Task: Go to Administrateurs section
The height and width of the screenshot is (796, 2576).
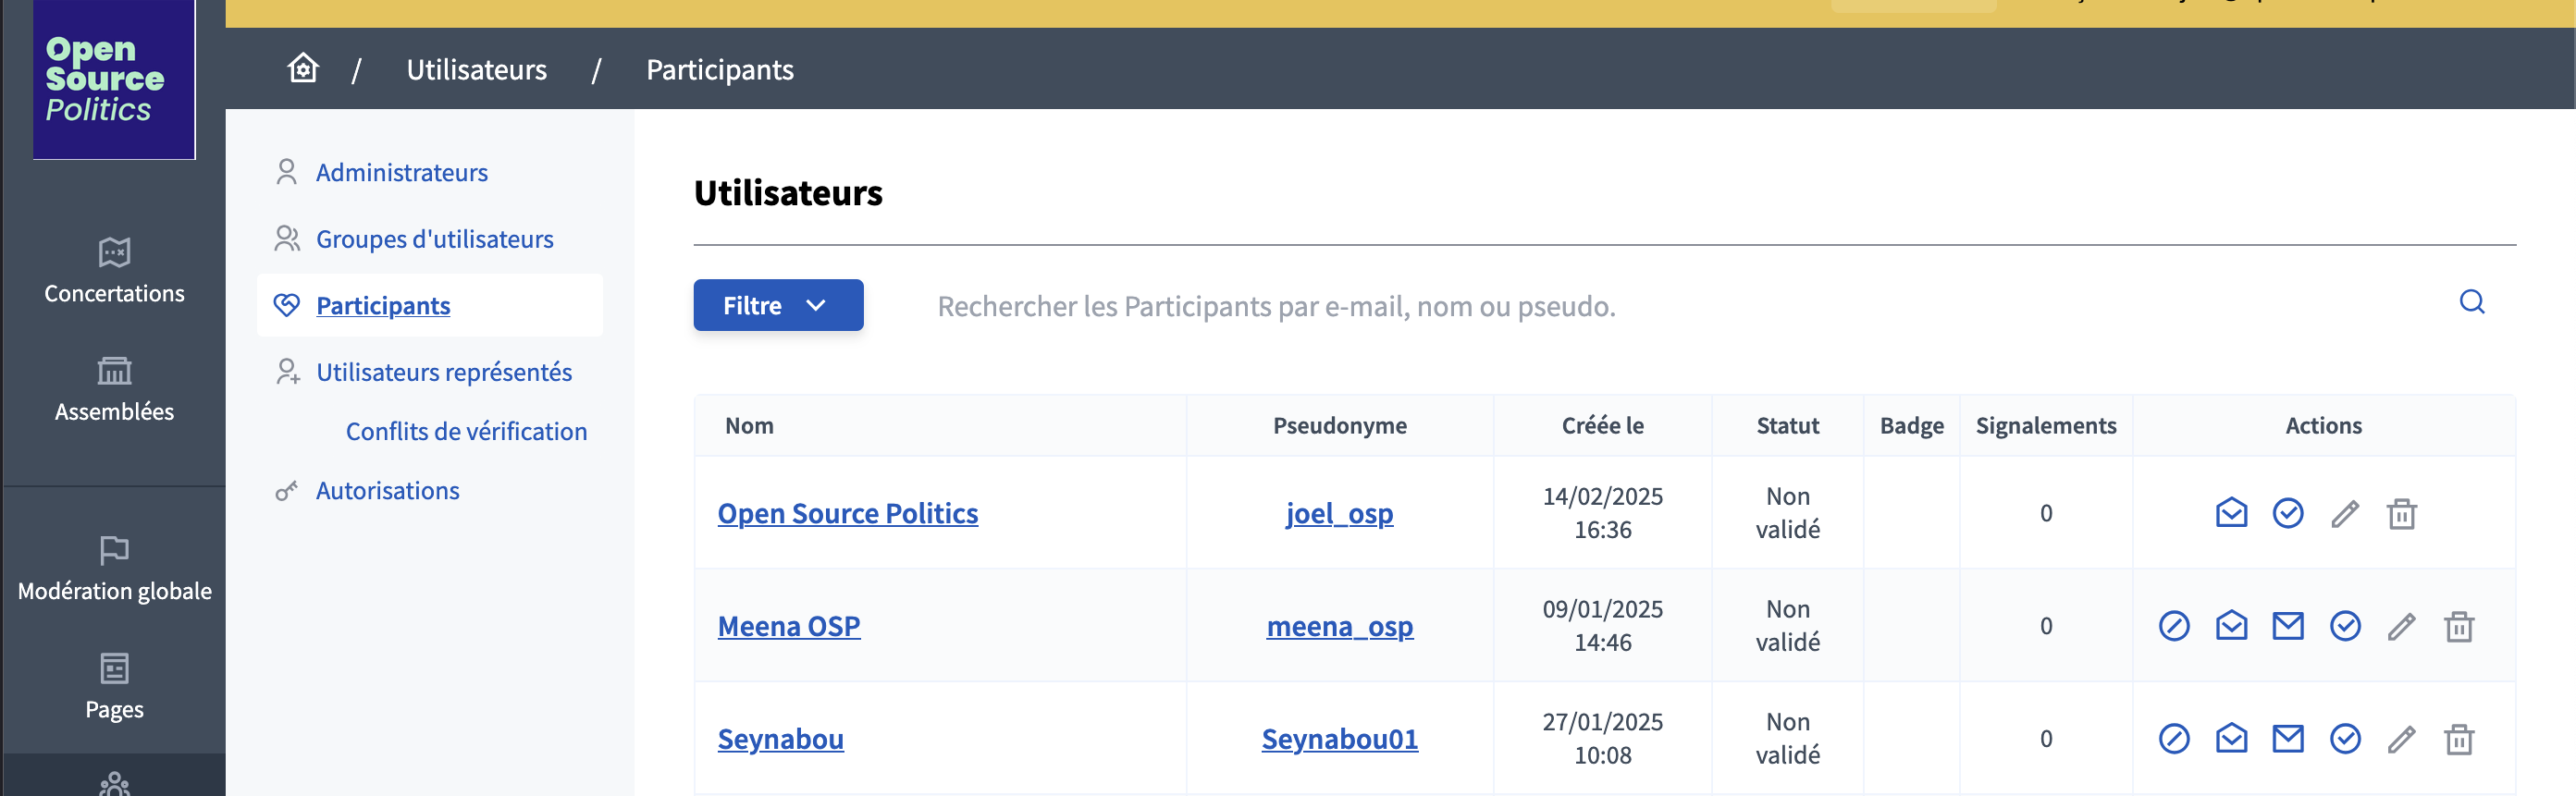Action: (x=402, y=172)
